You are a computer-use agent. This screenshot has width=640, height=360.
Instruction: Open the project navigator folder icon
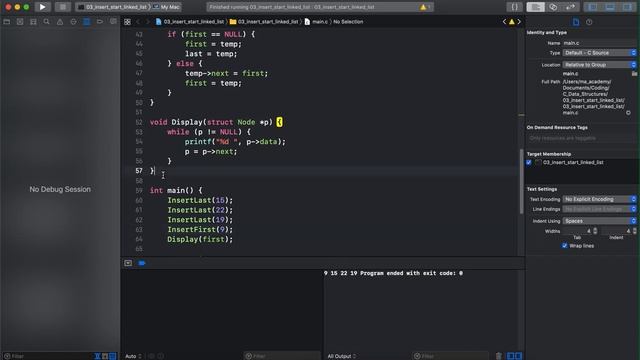pos(7,22)
